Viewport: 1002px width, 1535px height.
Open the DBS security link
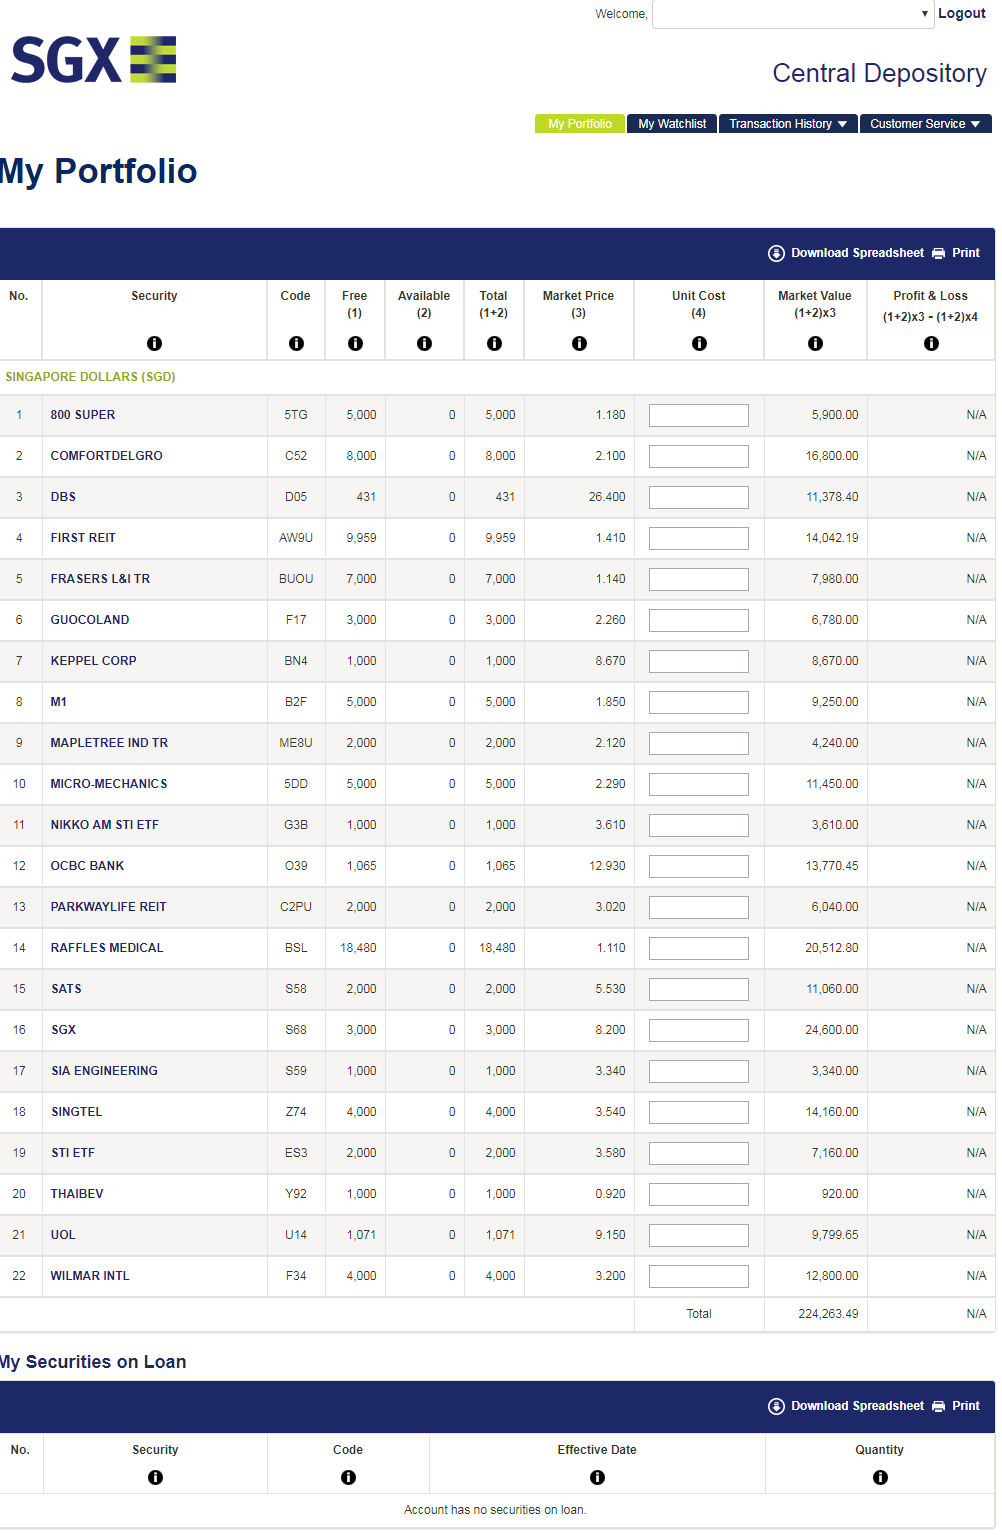(63, 497)
